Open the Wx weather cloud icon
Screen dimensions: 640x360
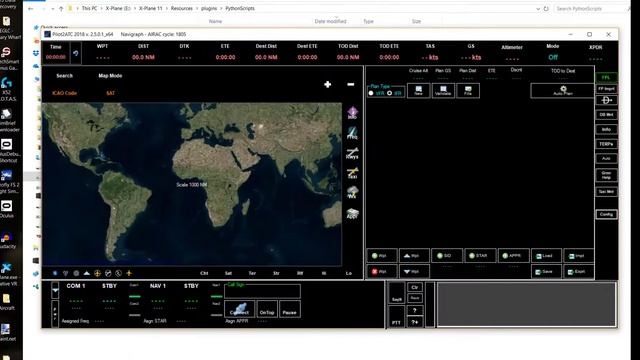[352, 192]
